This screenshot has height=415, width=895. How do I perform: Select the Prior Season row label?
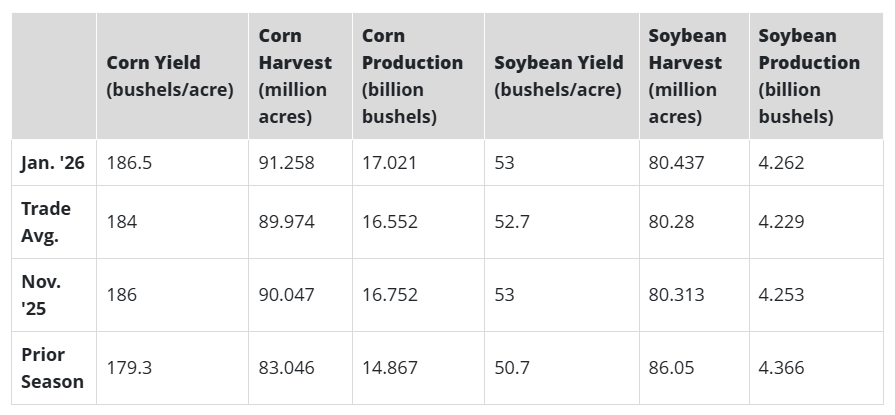click(x=52, y=368)
